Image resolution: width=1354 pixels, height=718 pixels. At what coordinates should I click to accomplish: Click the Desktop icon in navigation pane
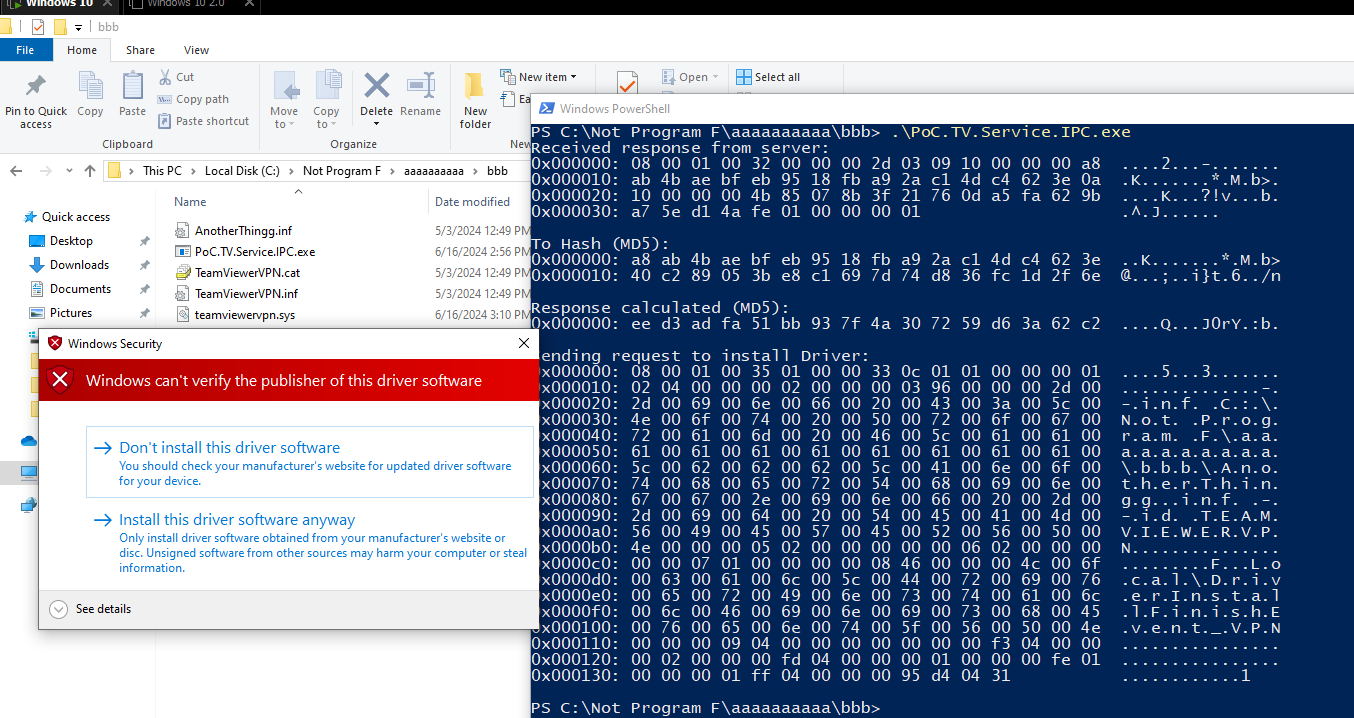click(x=37, y=241)
